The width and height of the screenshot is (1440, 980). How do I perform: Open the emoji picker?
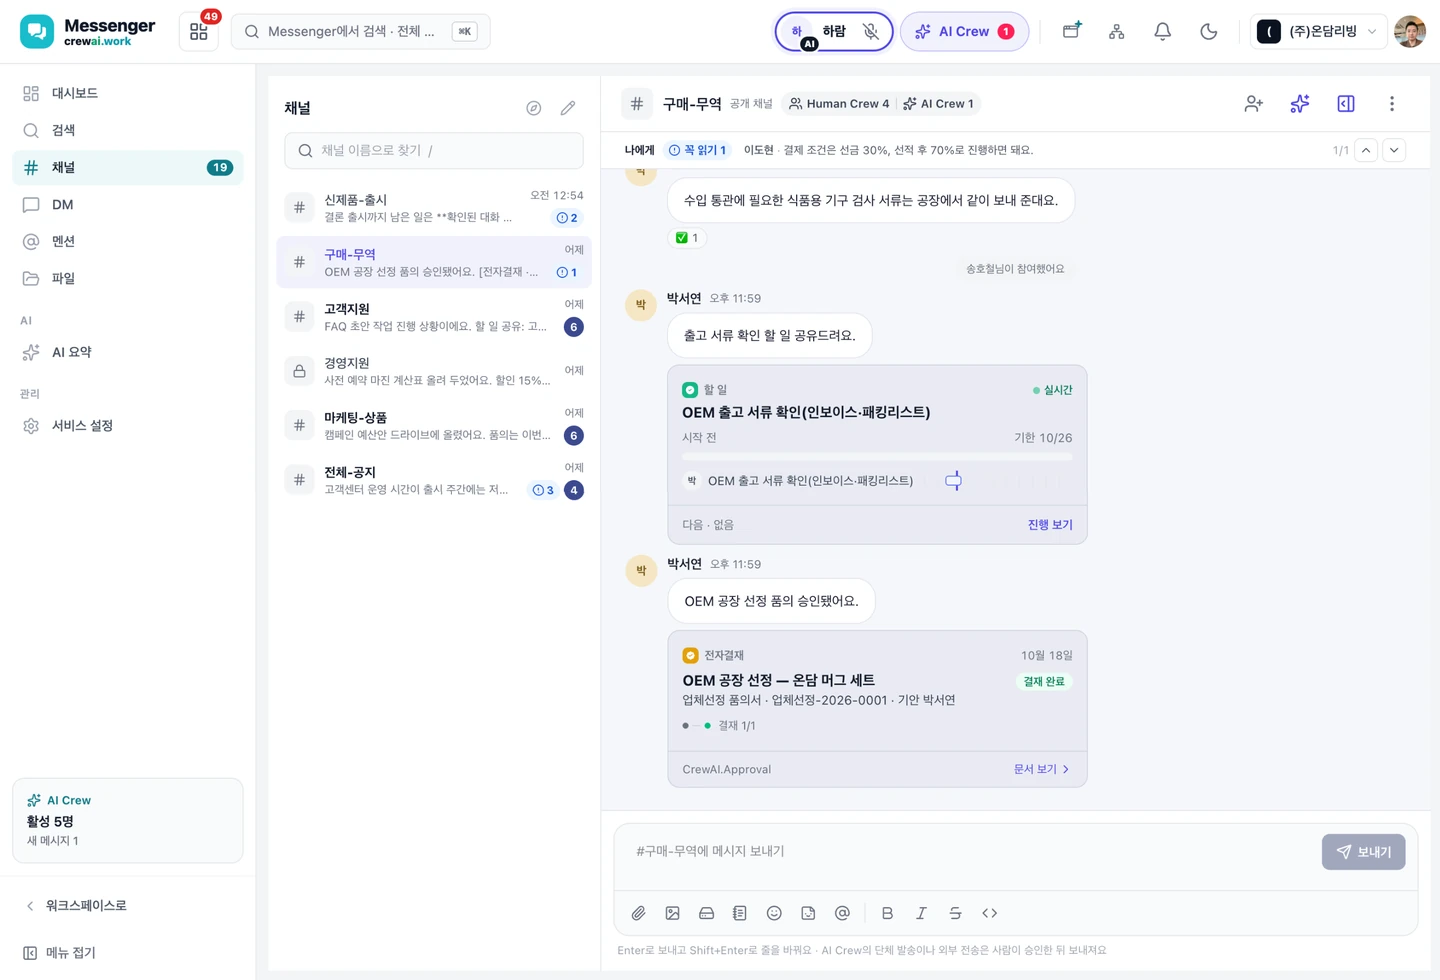[774, 913]
